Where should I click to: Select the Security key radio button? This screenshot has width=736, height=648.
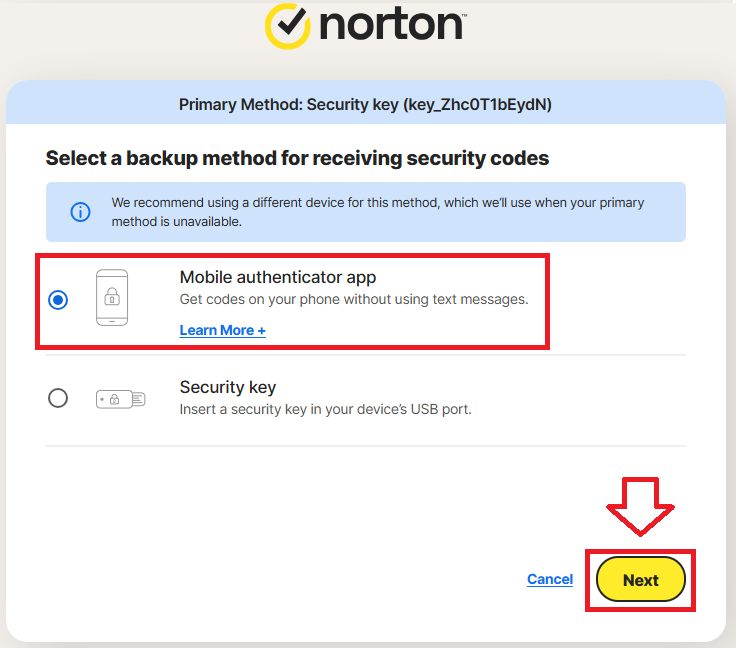click(x=58, y=398)
